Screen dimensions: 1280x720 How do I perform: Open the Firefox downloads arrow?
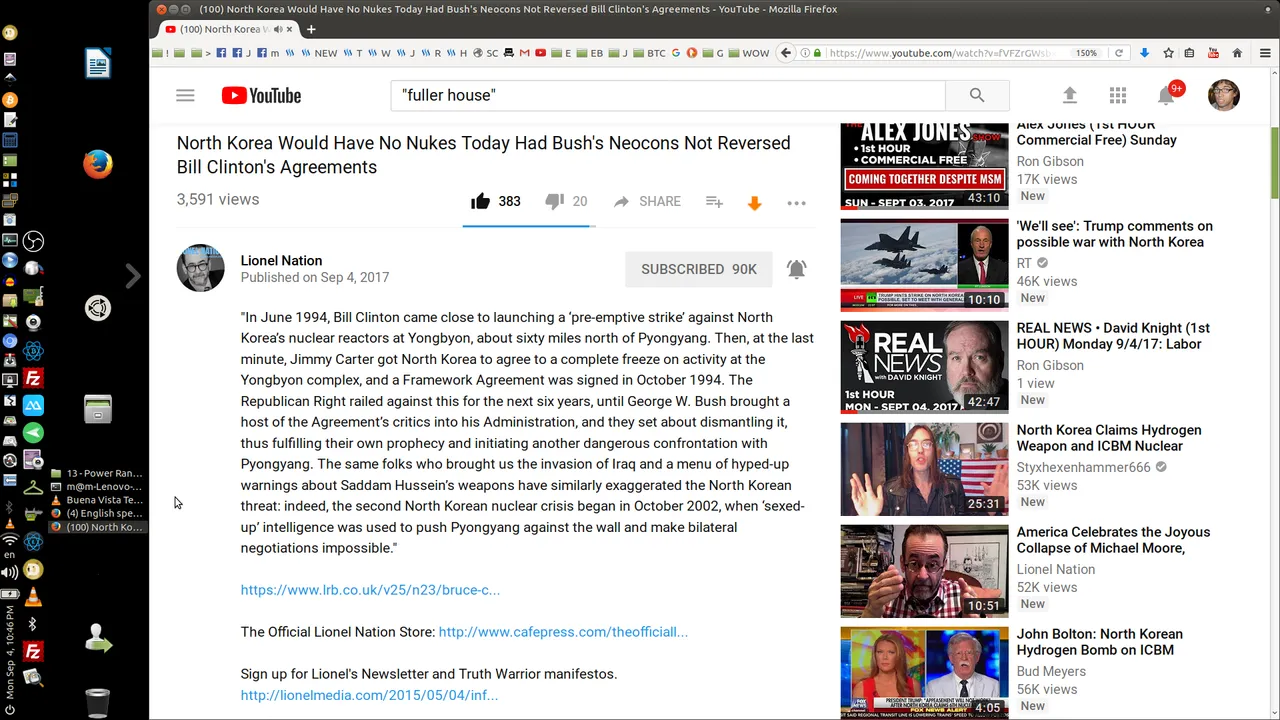pyautogui.click(x=1144, y=53)
